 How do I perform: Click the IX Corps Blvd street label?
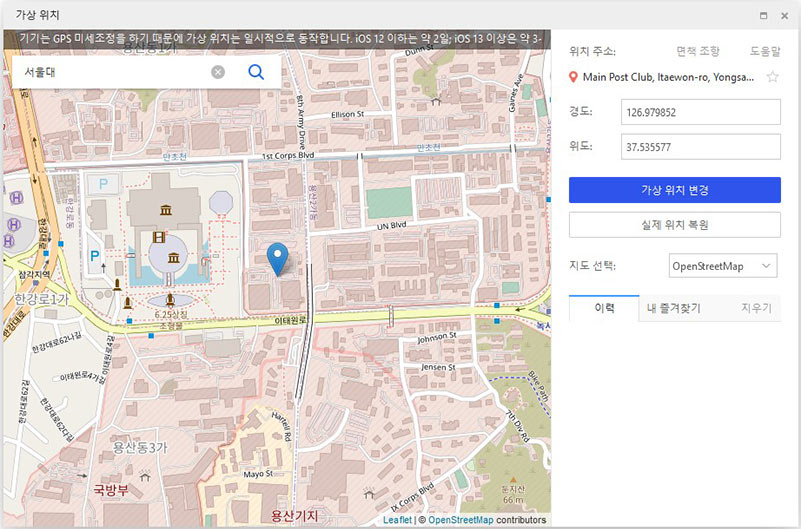point(413,497)
